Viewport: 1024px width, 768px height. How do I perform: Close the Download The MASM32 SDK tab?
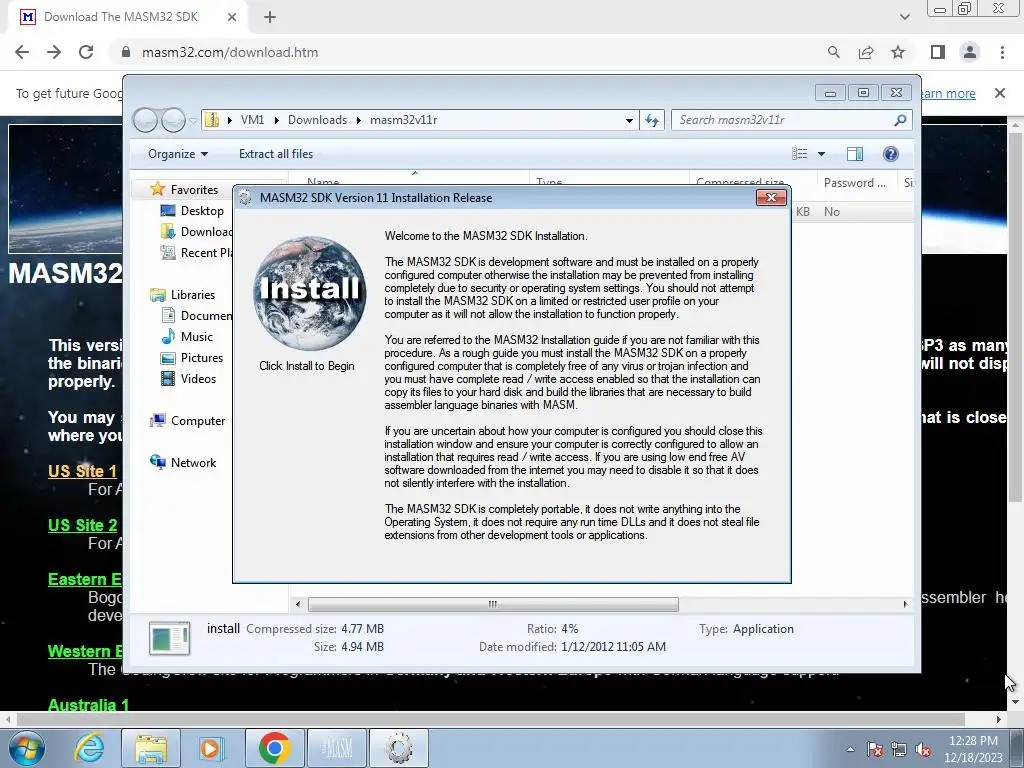pos(232,17)
